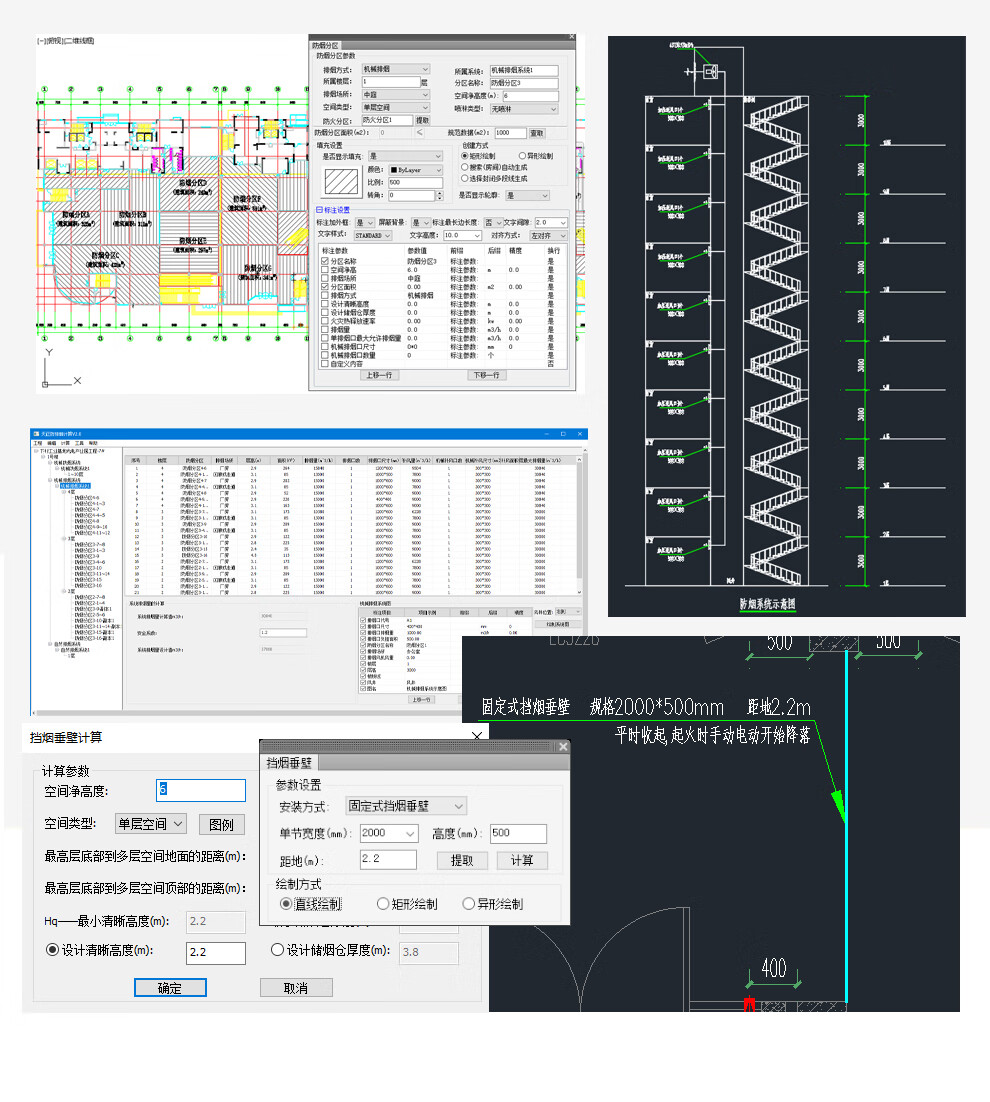
Task: Uncheck the 分区面积 annotation checkbox
Action: pos(324,287)
